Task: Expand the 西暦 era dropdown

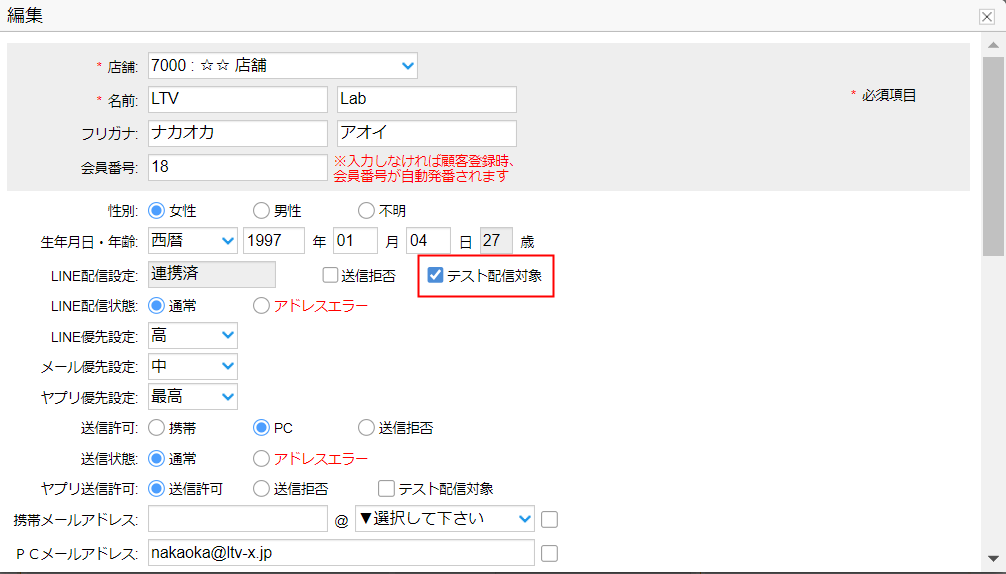Action: [x=193, y=241]
